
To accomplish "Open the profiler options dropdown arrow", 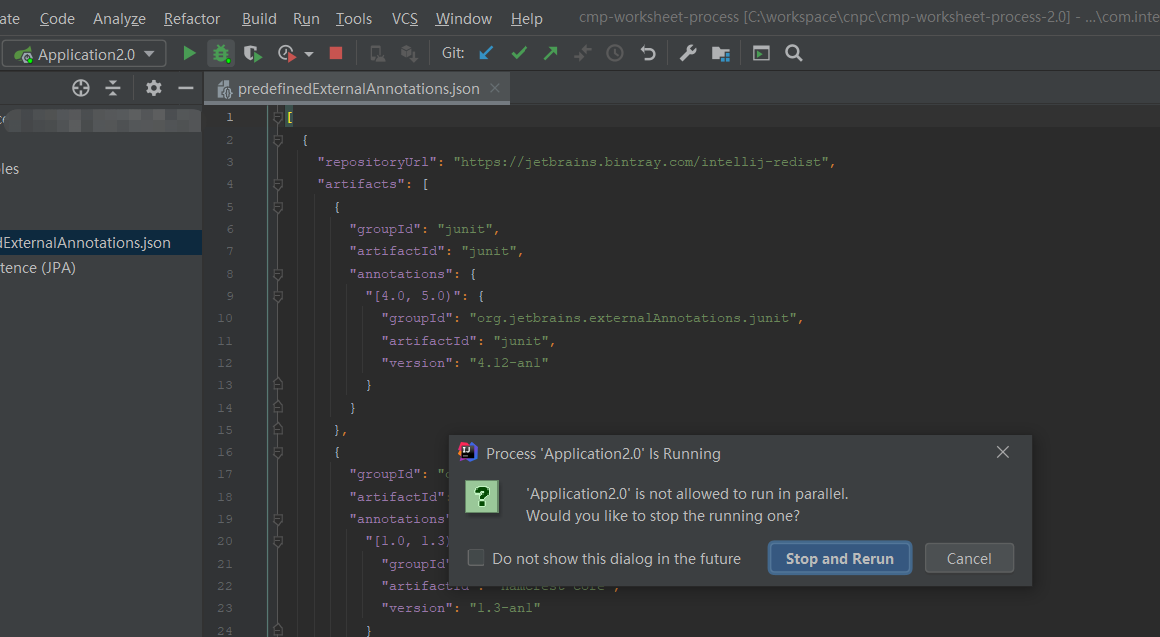I will point(309,54).
